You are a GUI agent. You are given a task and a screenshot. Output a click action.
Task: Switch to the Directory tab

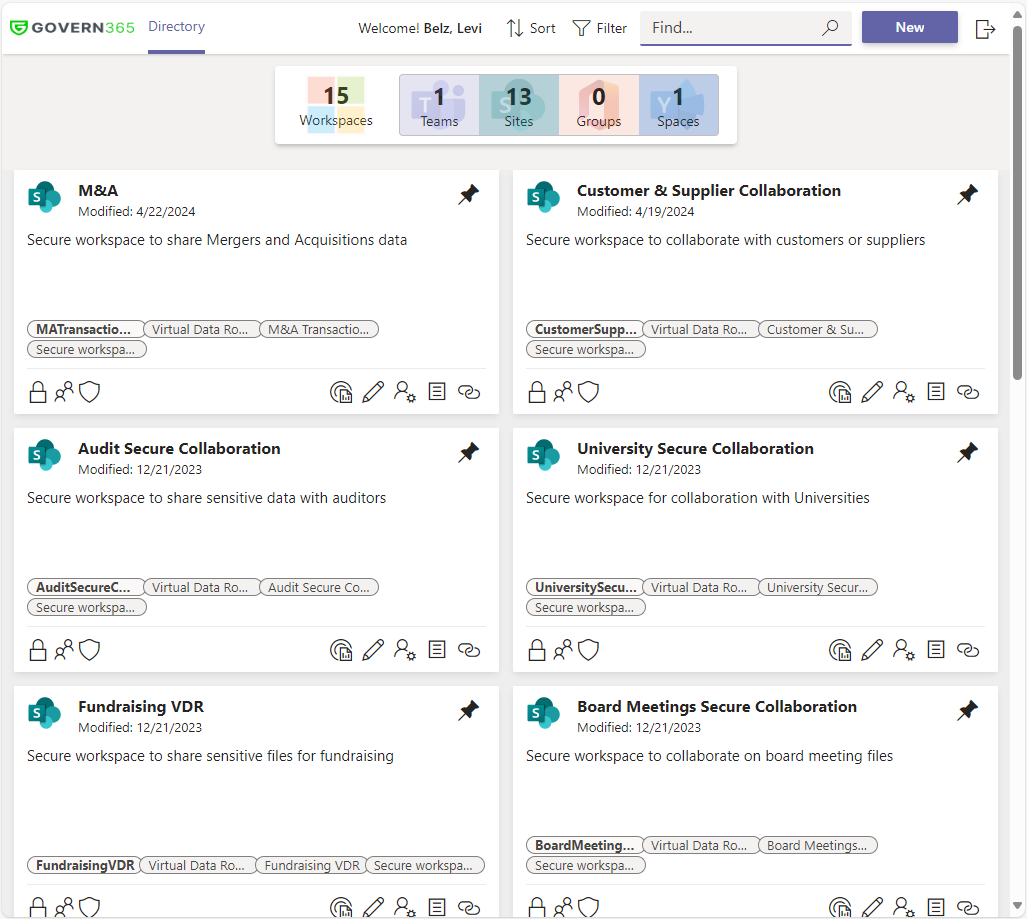pos(176,27)
